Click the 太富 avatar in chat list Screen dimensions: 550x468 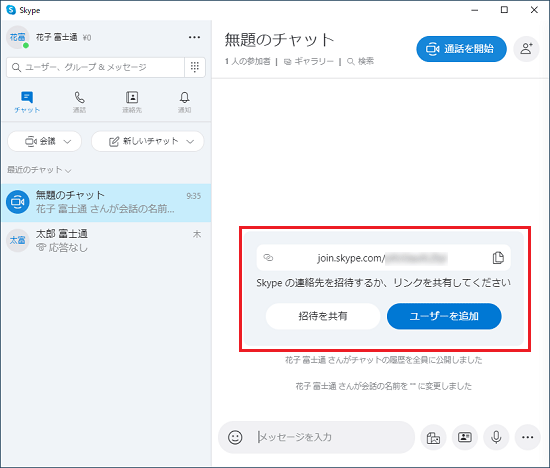point(18,240)
